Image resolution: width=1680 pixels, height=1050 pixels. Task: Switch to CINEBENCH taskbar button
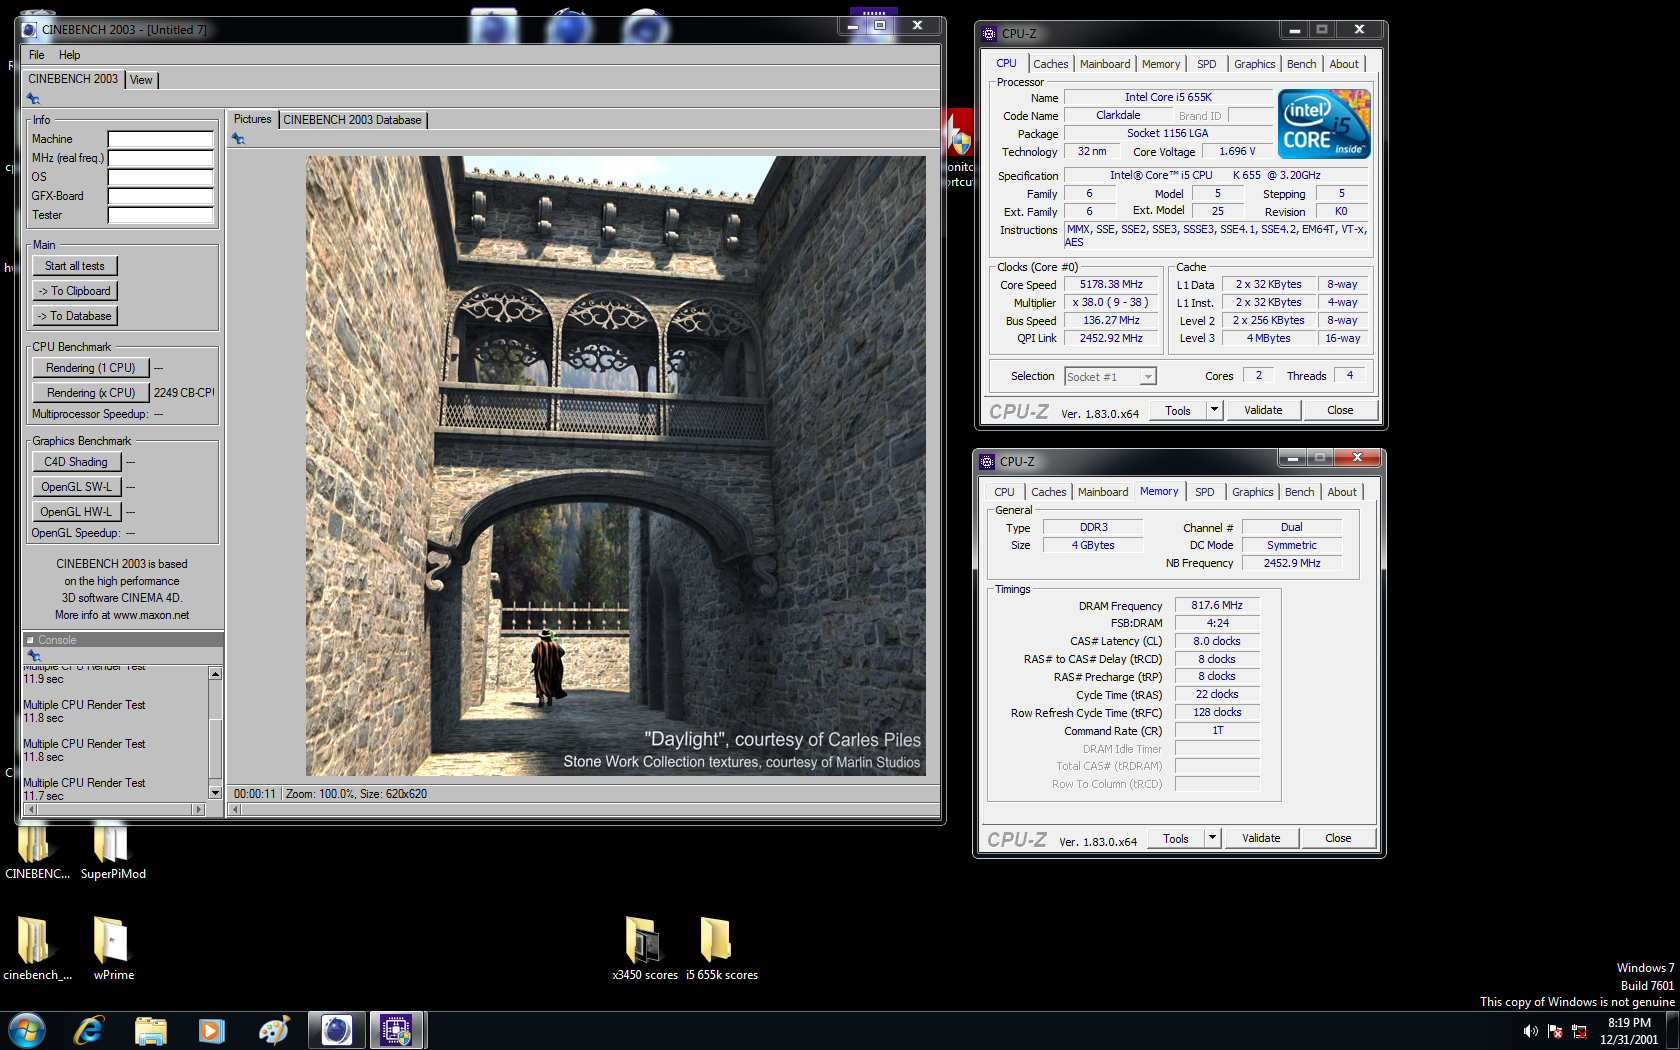click(x=337, y=1030)
